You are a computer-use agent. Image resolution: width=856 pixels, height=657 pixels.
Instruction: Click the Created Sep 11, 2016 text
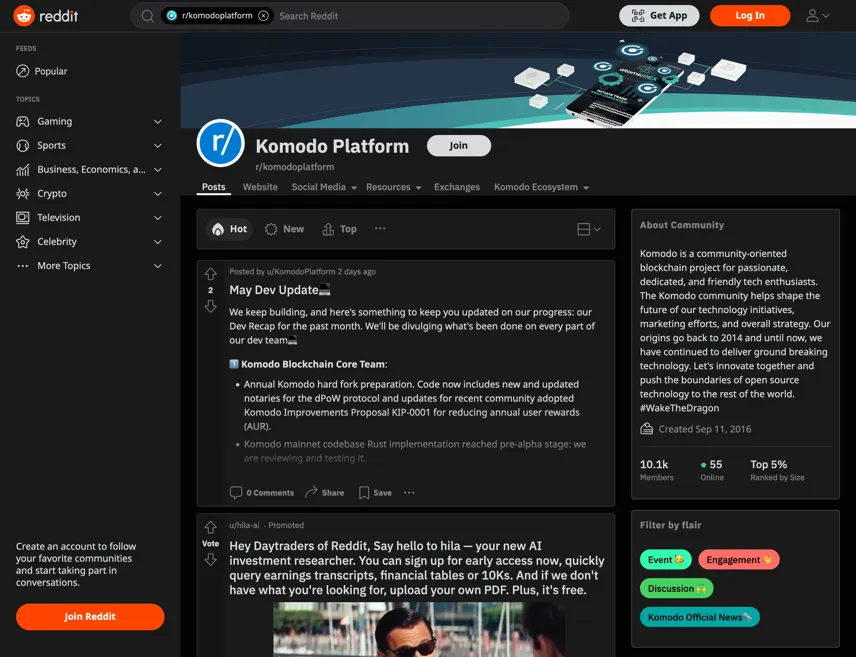[x=704, y=429]
